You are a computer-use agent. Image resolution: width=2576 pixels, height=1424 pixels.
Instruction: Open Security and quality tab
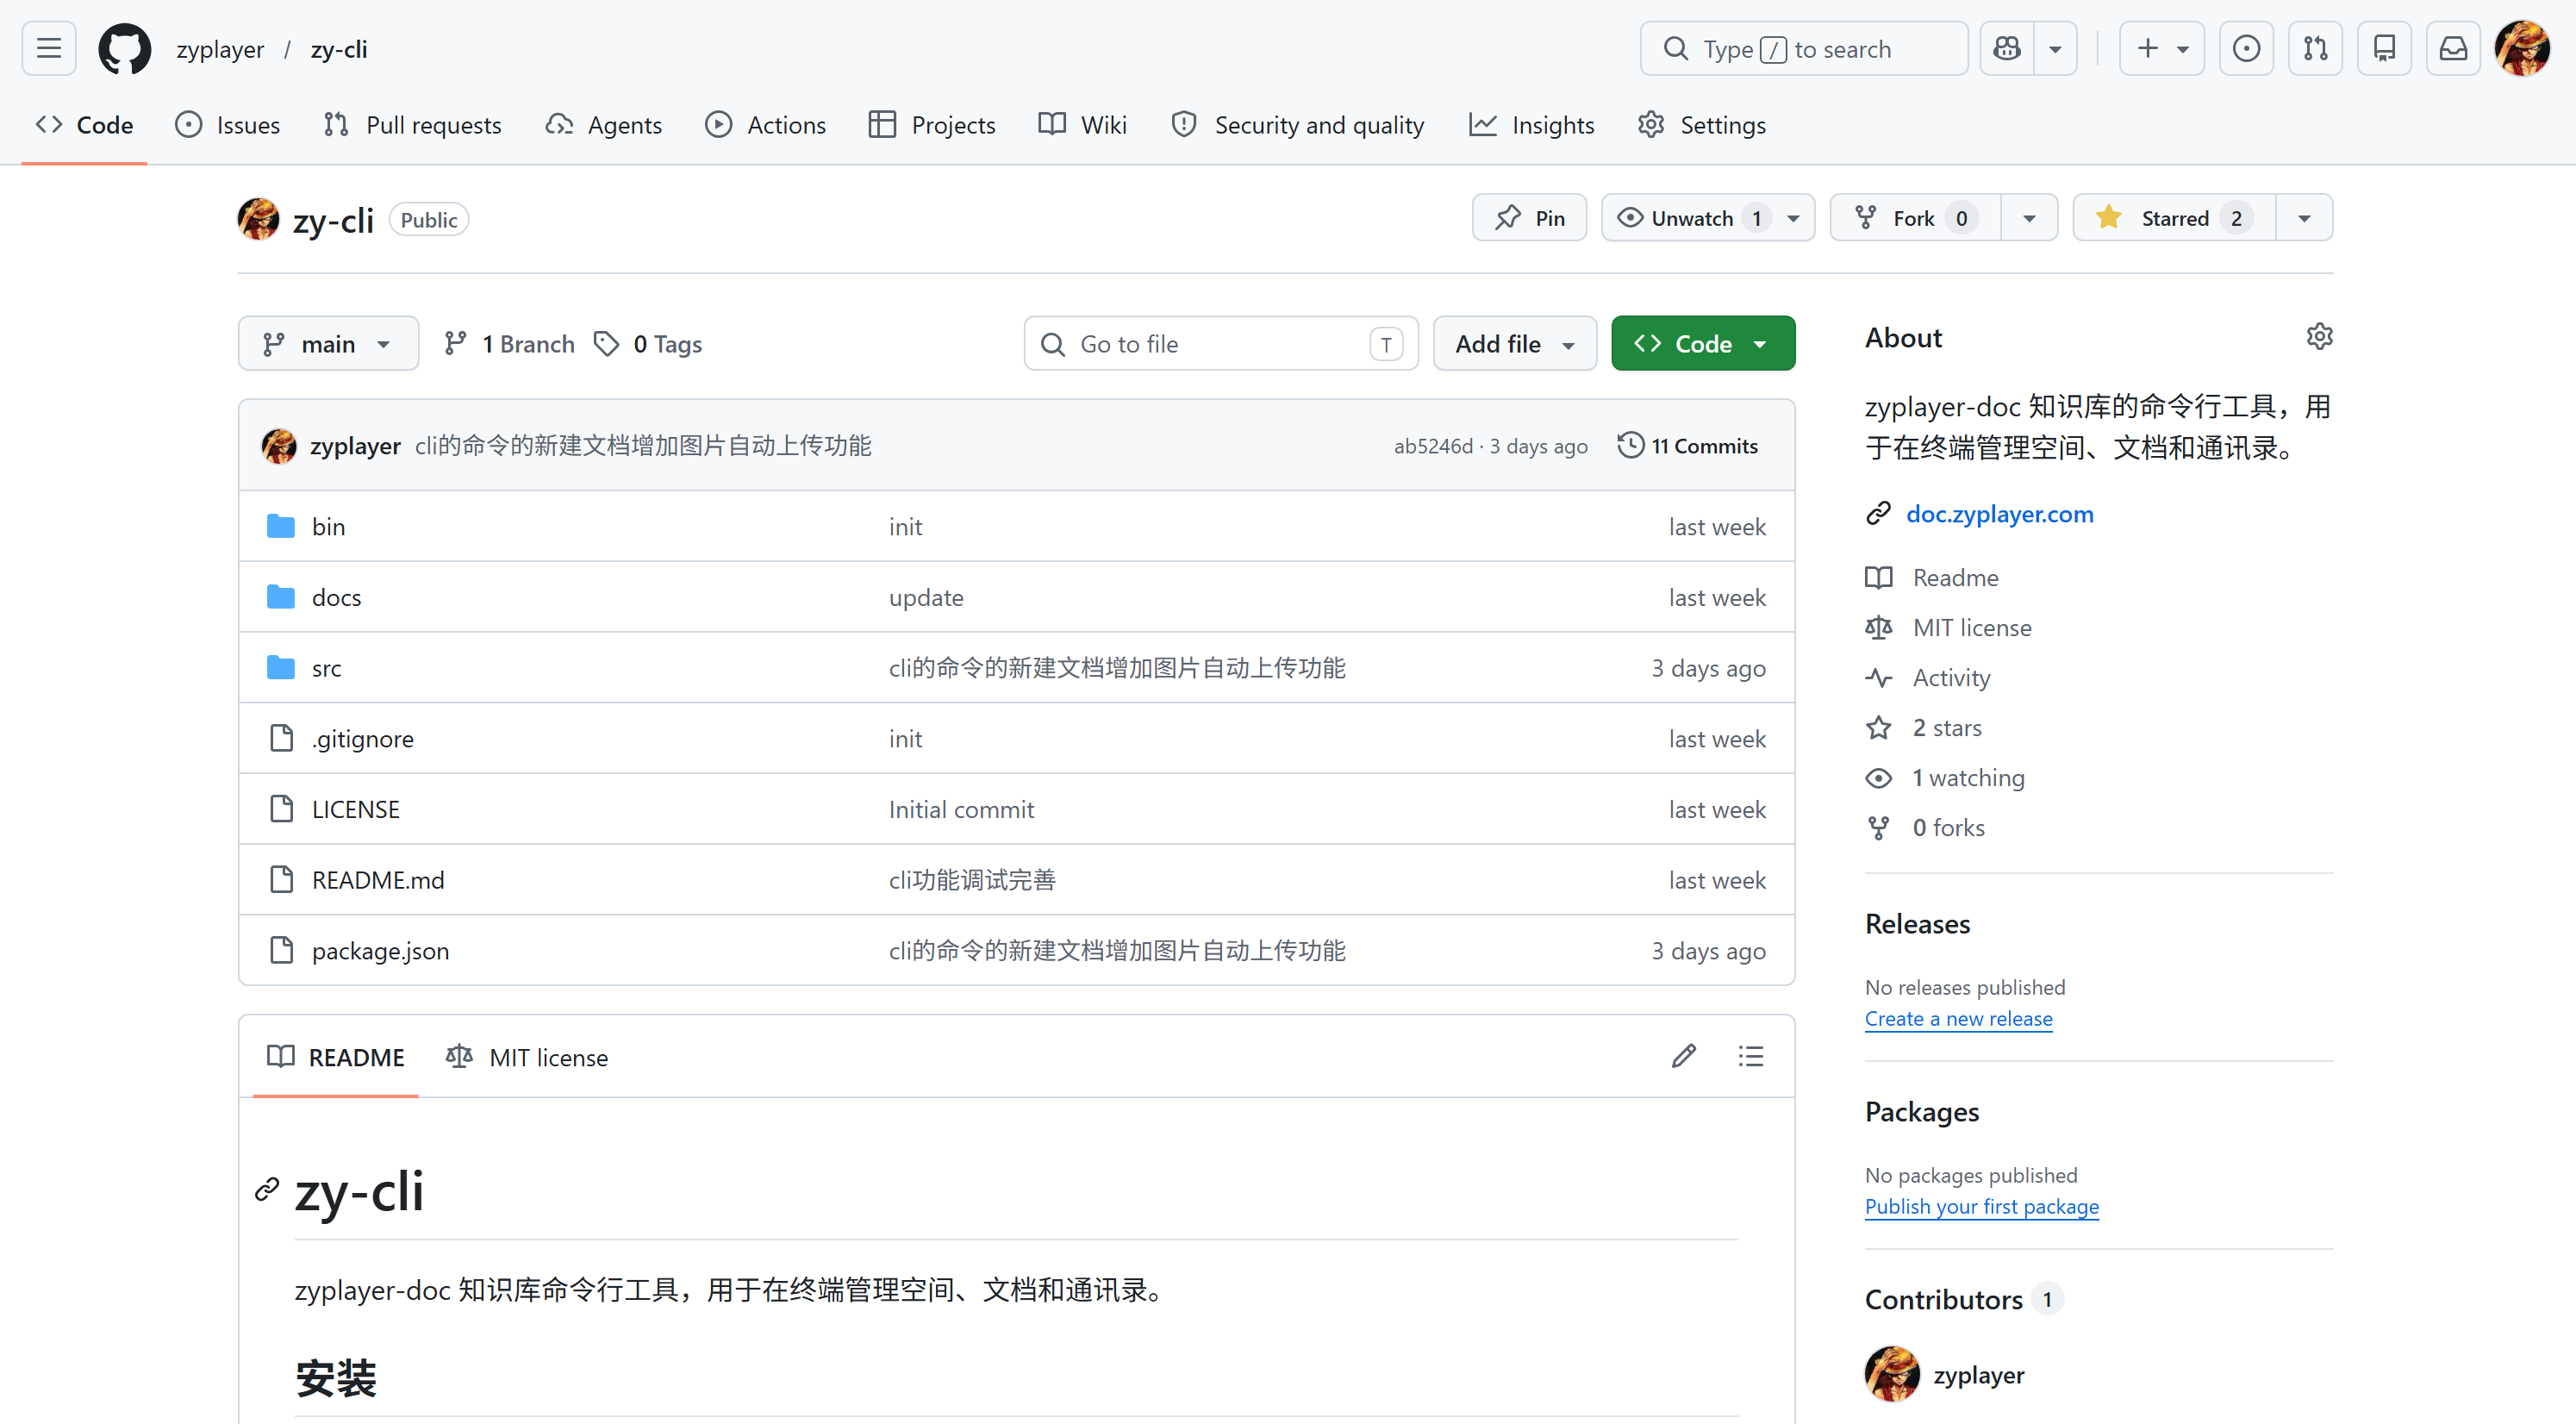click(x=1298, y=125)
